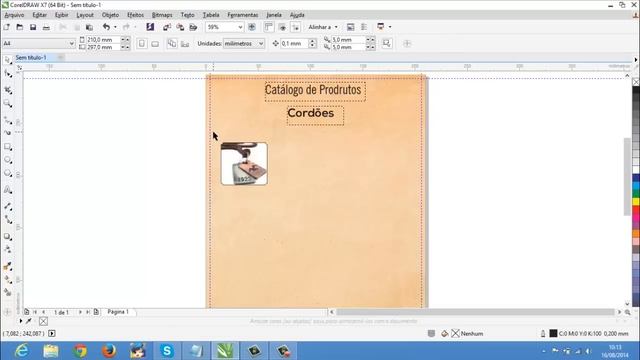Save the current document
This screenshot has width=640, height=360.
(x=33, y=27)
